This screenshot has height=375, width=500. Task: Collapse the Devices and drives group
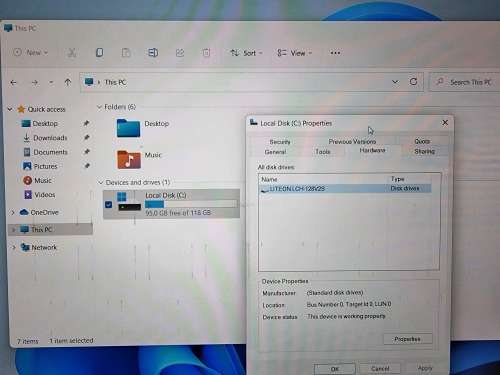(x=100, y=182)
